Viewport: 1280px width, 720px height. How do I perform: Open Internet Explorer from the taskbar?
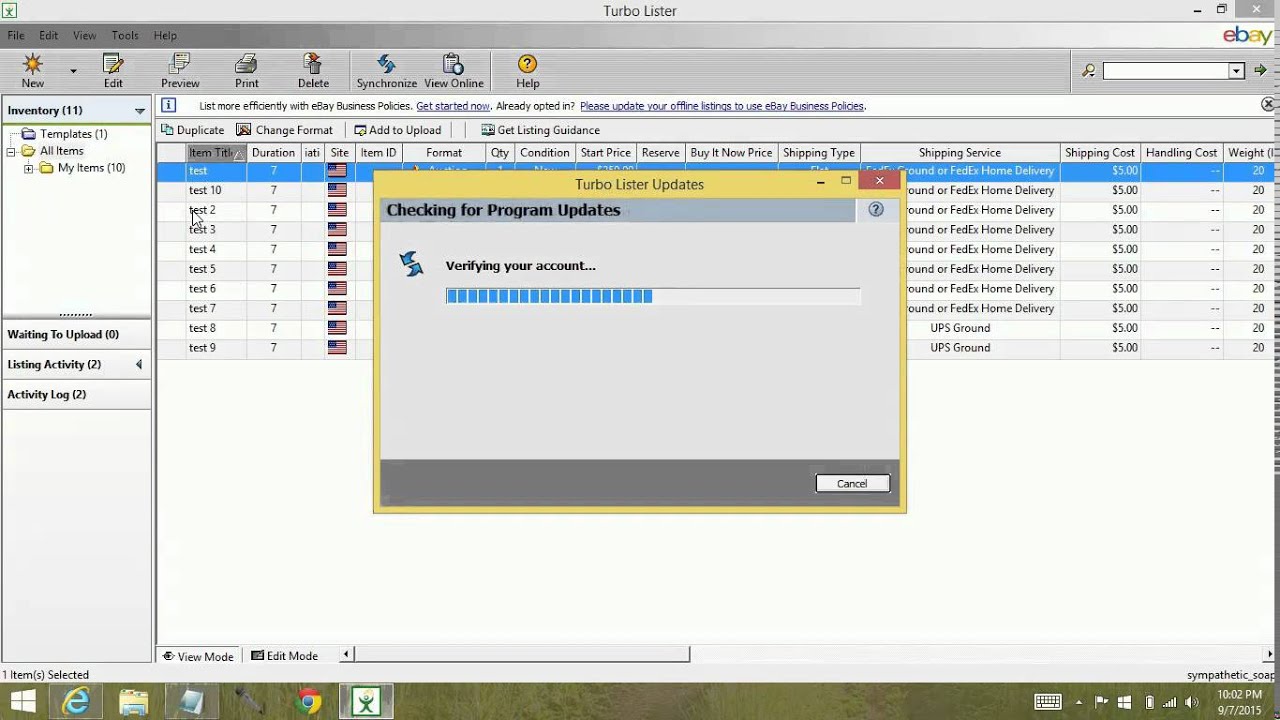(x=76, y=702)
